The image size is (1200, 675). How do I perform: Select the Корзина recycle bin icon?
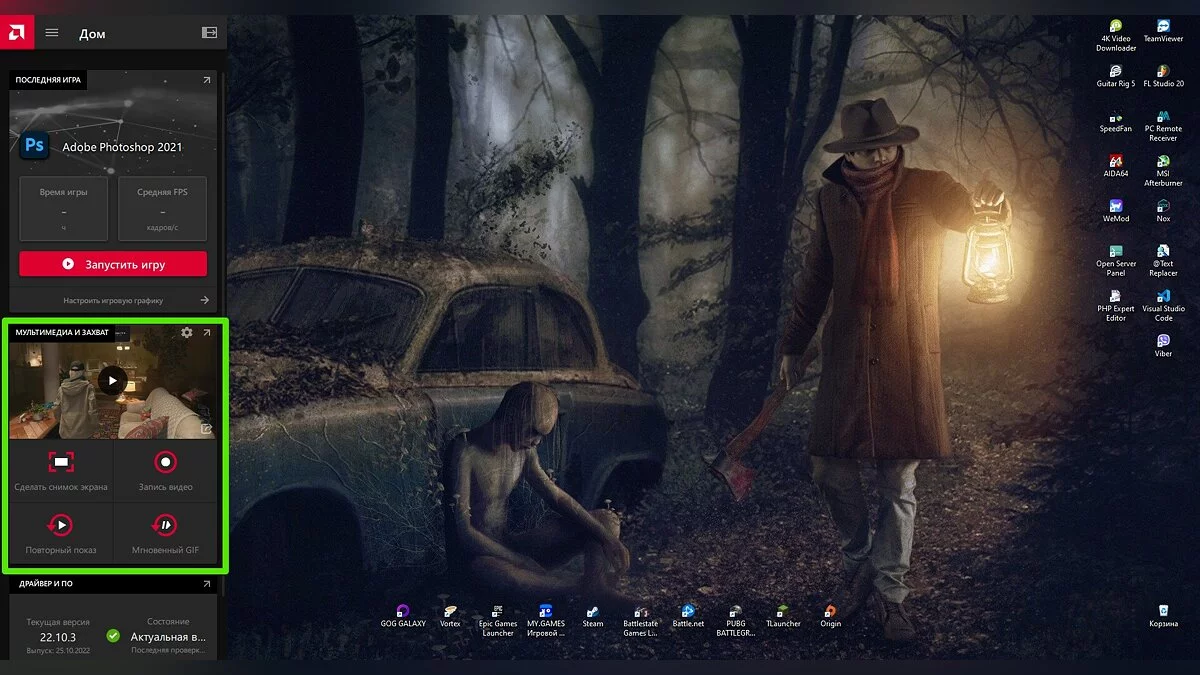(1163, 615)
